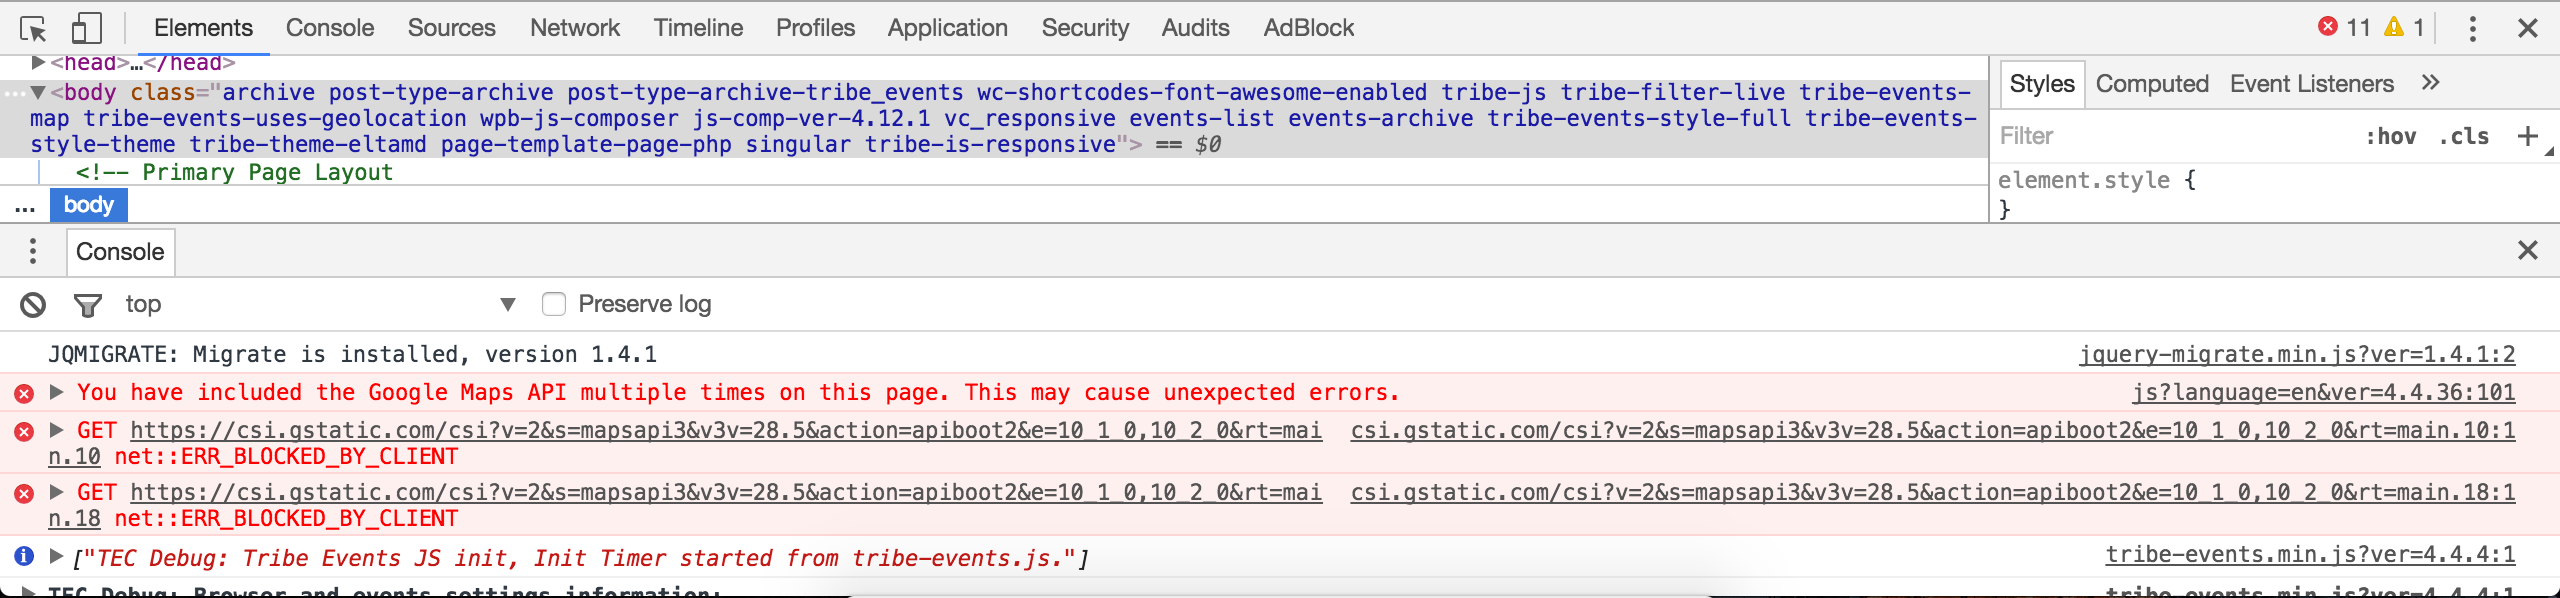
Task: Expand the Google Maps API error message
Action: click(57, 392)
